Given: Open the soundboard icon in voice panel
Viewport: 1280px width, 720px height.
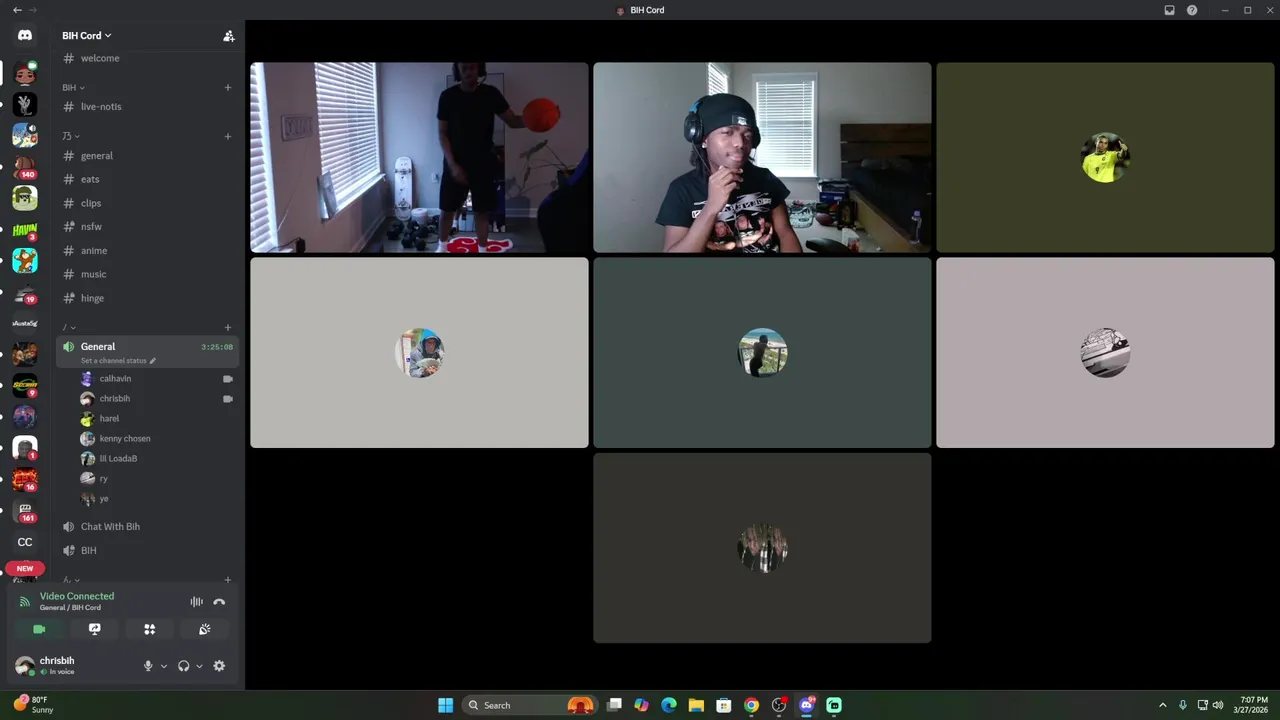Looking at the screenshot, I should pyautogui.click(x=205, y=629).
